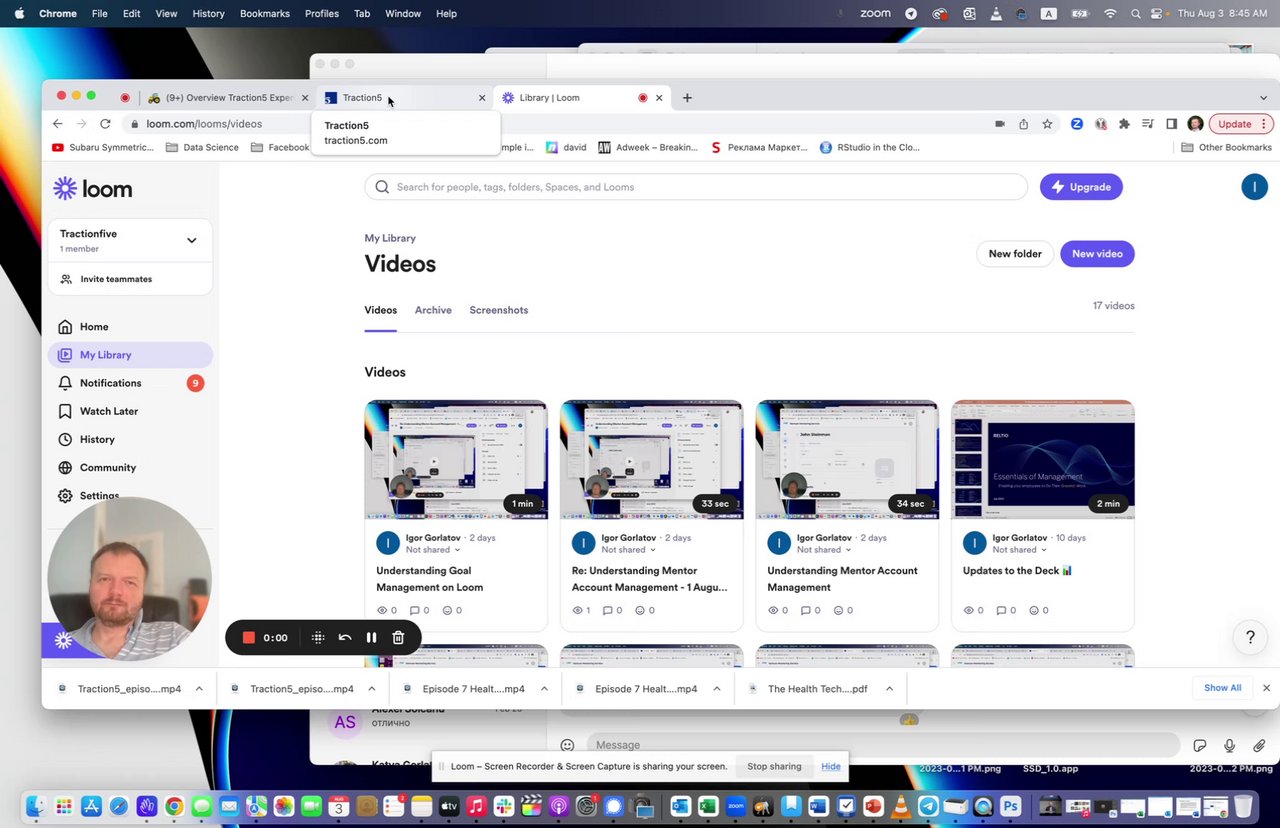This screenshot has height=828, width=1280.
Task: Go back to the previous page in Chrome
Action: 57,124
